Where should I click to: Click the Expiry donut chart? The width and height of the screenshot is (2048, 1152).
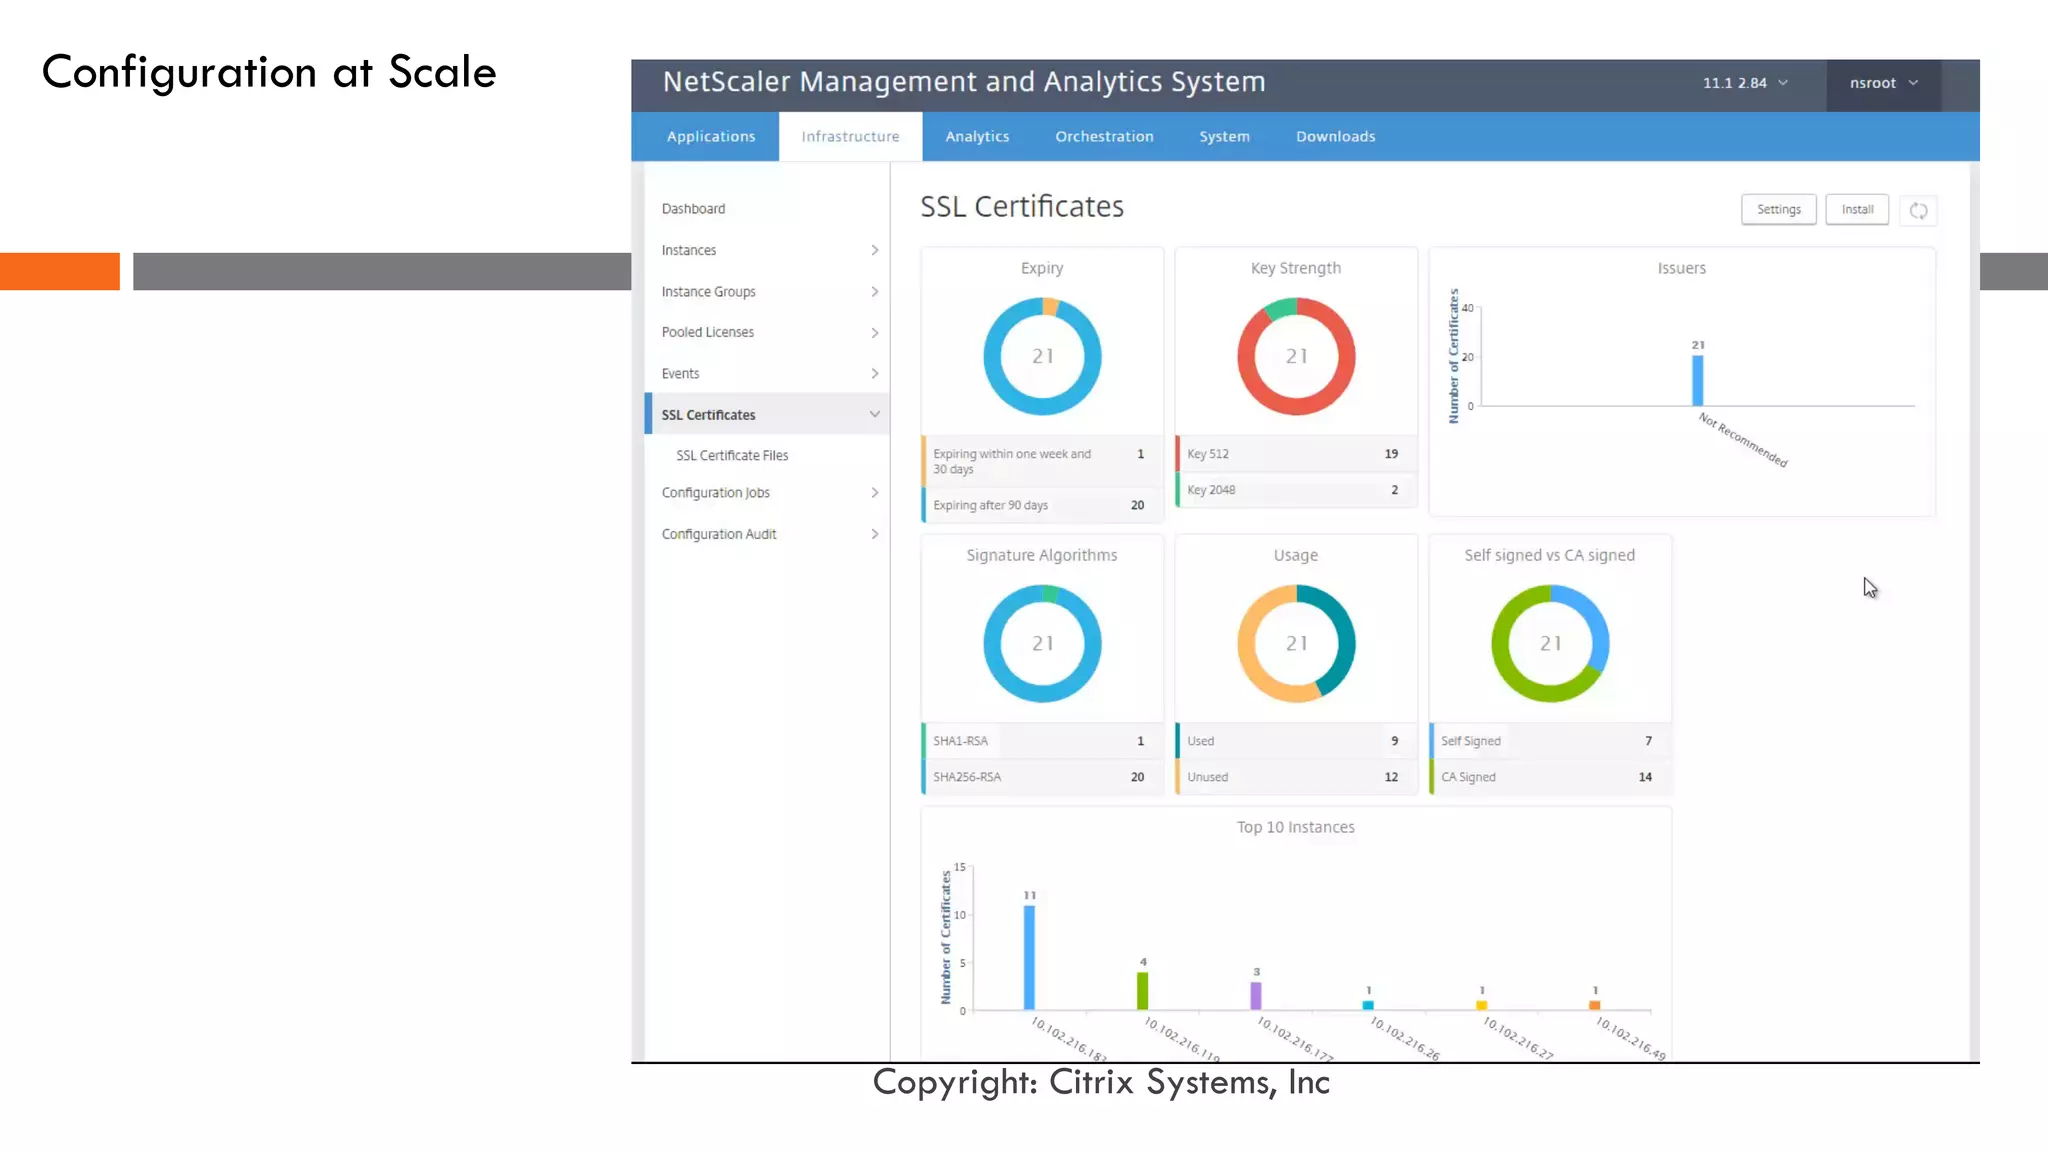[1042, 356]
